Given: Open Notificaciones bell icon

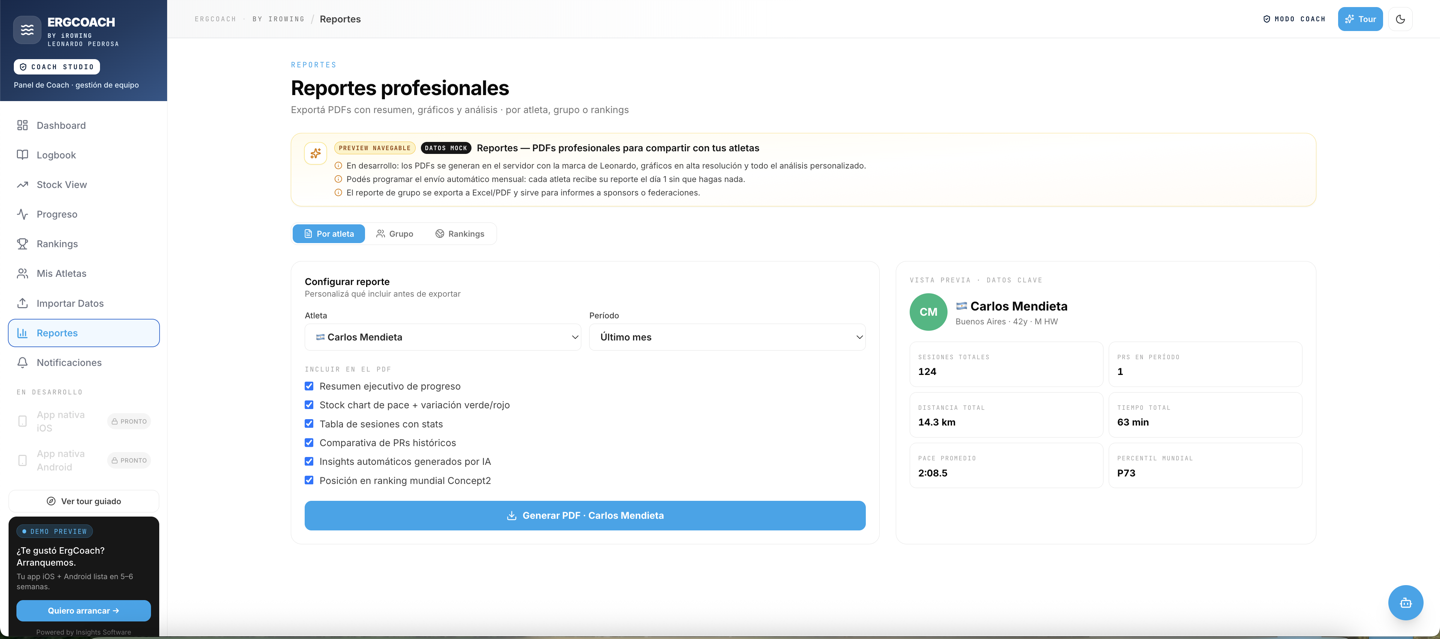Looking at the screenshot, I should [x=22, y=363].
